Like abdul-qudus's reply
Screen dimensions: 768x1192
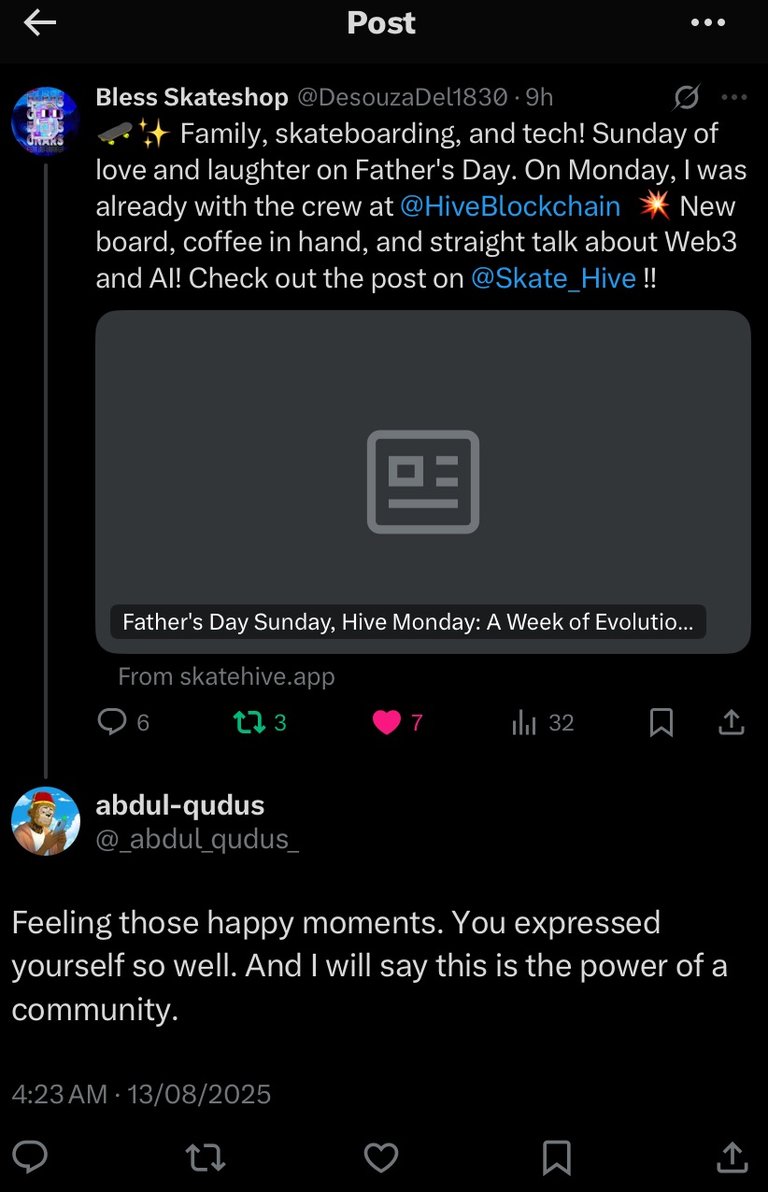point(381,1157)
